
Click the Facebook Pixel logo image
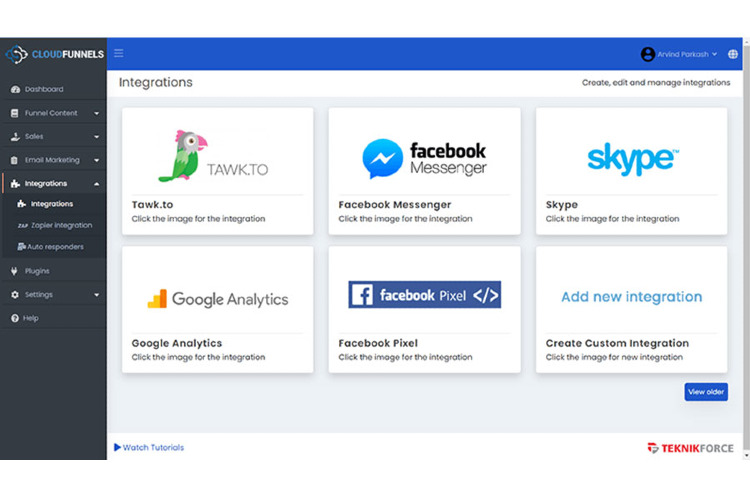[x=424, y=295]
